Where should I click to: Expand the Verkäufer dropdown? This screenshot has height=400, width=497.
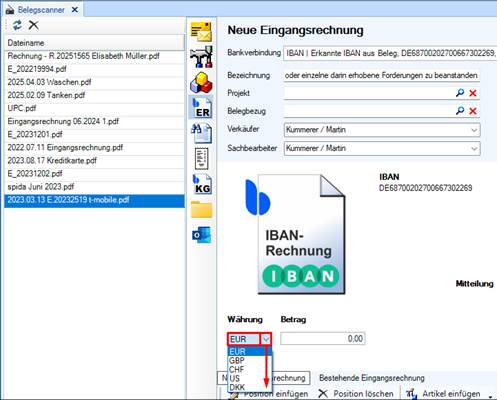pos(474,130)
